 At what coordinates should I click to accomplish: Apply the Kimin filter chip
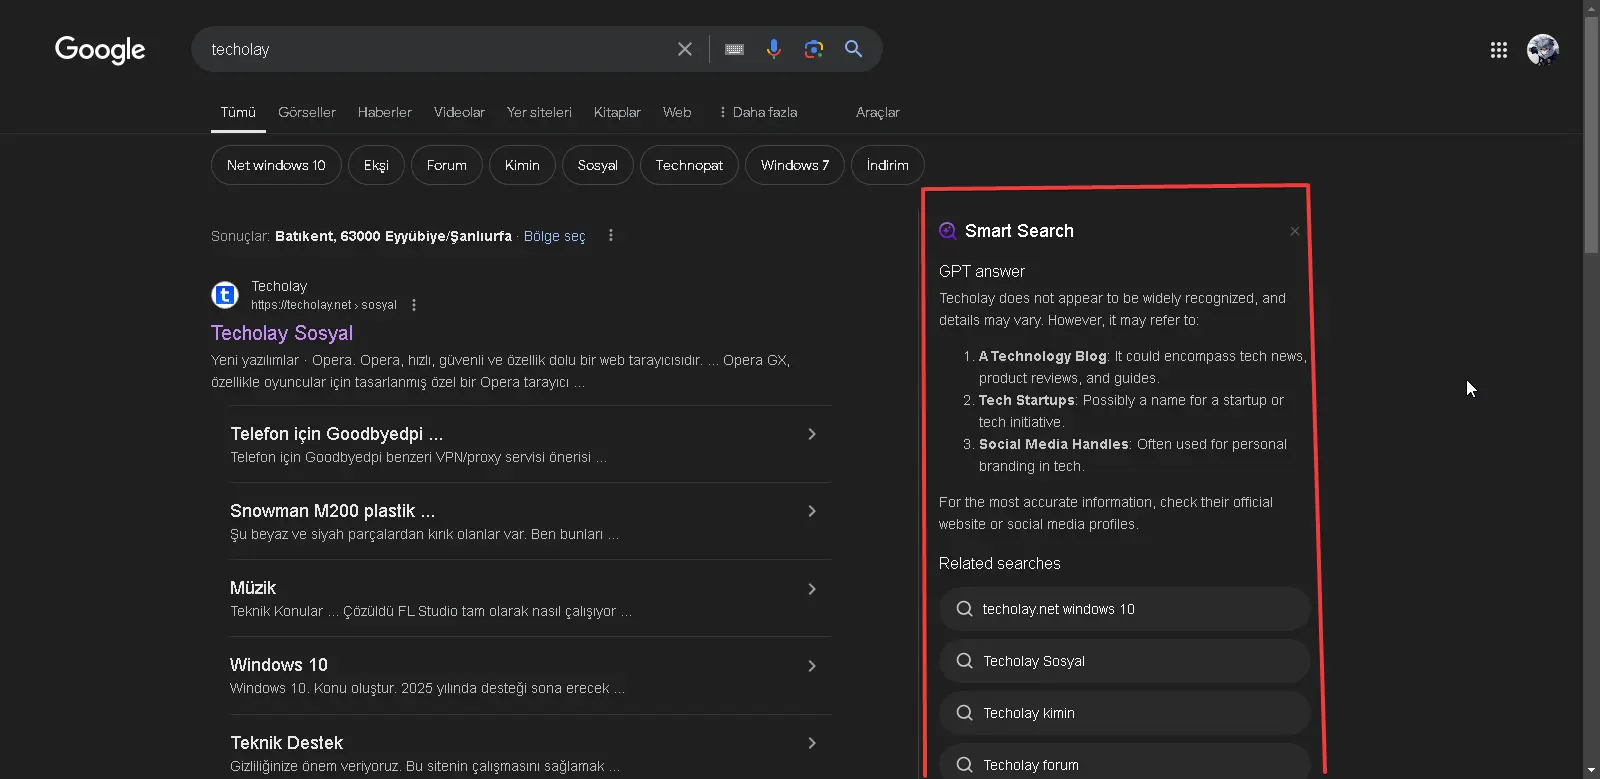click(x=522, y=165)
